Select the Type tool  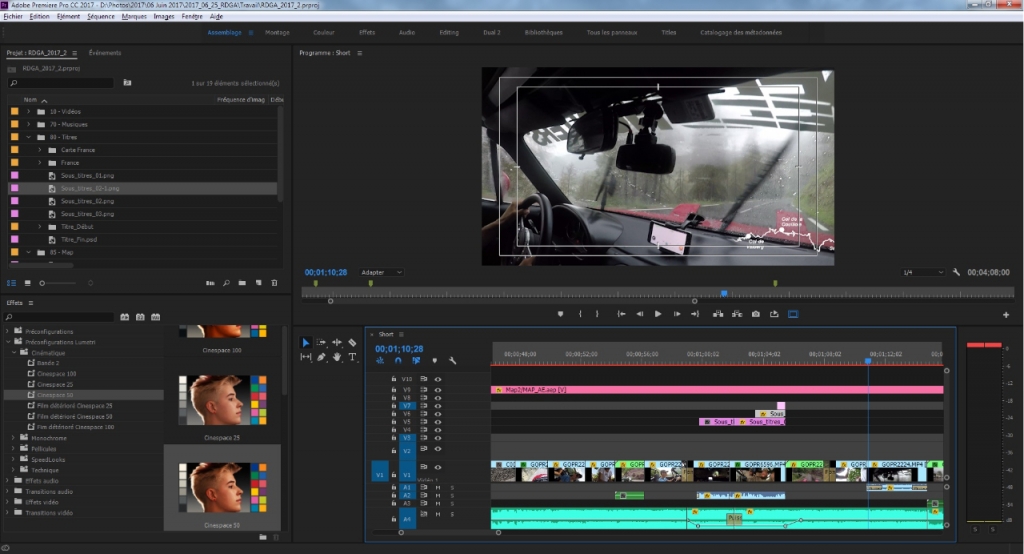[352, 357]
